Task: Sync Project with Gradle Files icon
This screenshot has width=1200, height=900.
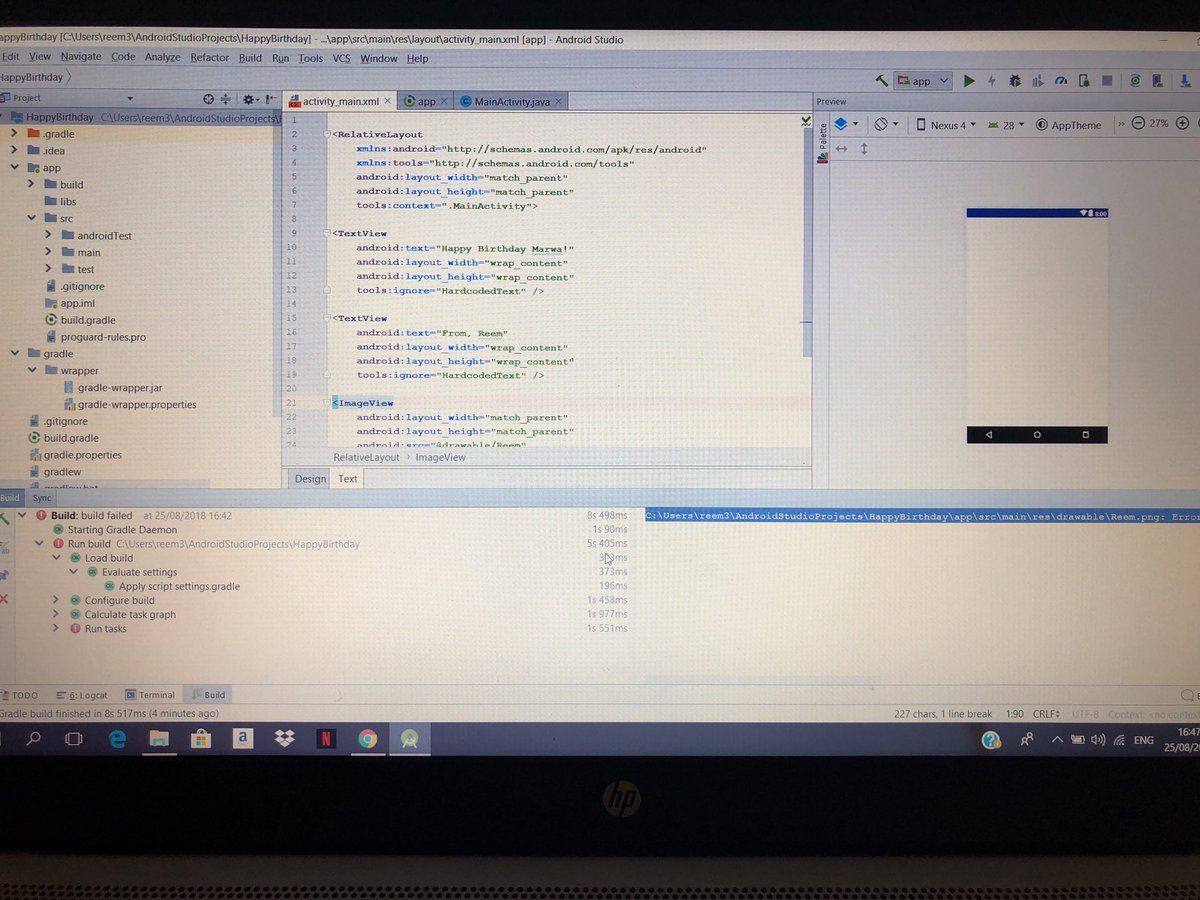Action: coord(1135,81)
